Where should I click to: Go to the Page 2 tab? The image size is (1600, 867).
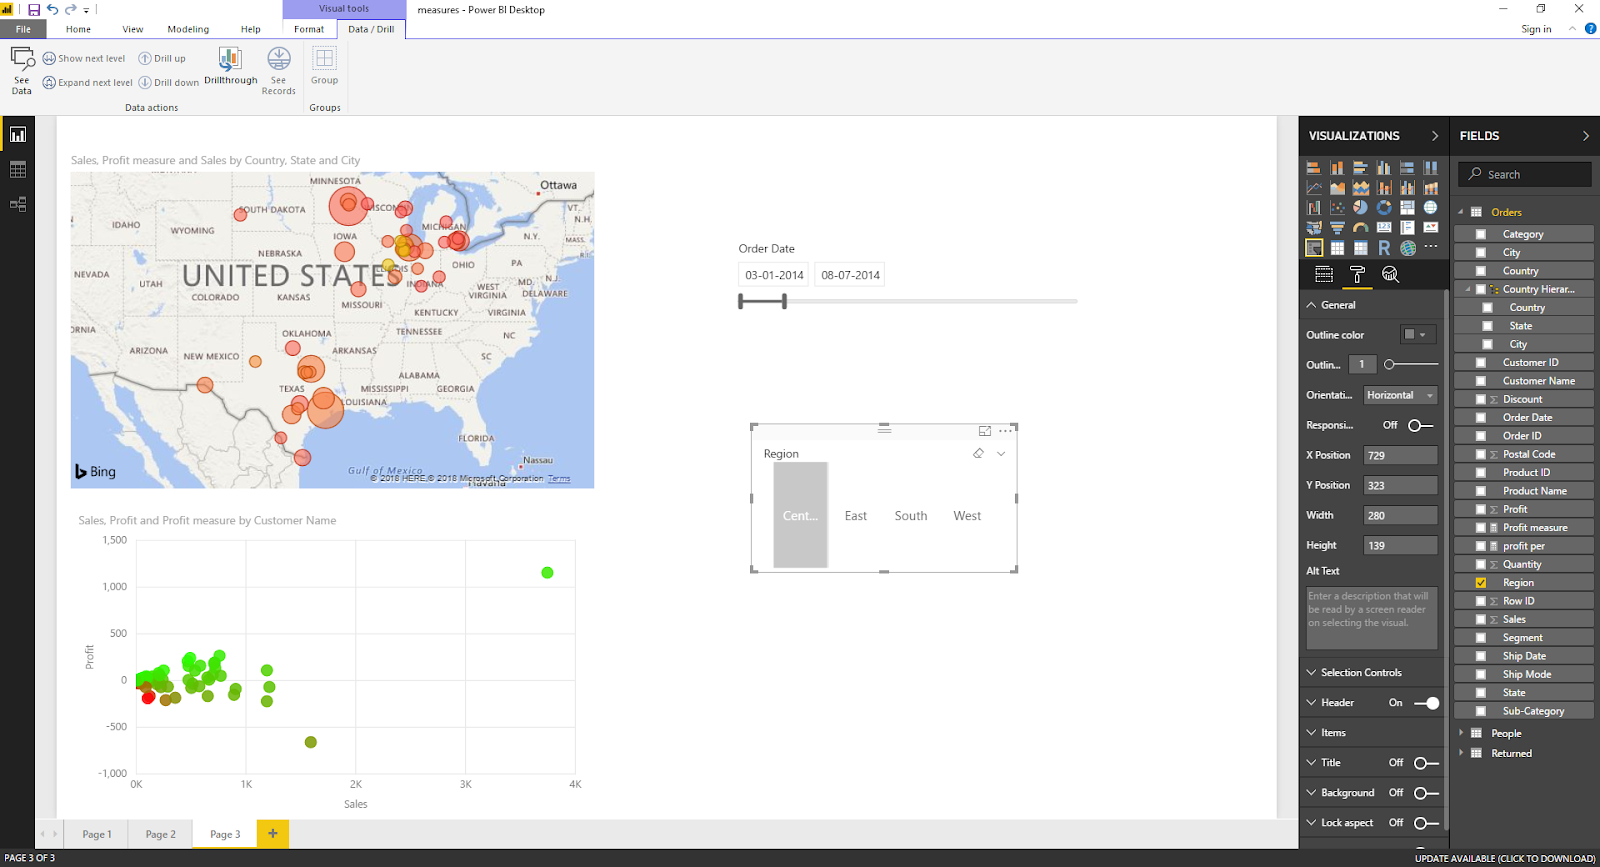click(160, 834)
